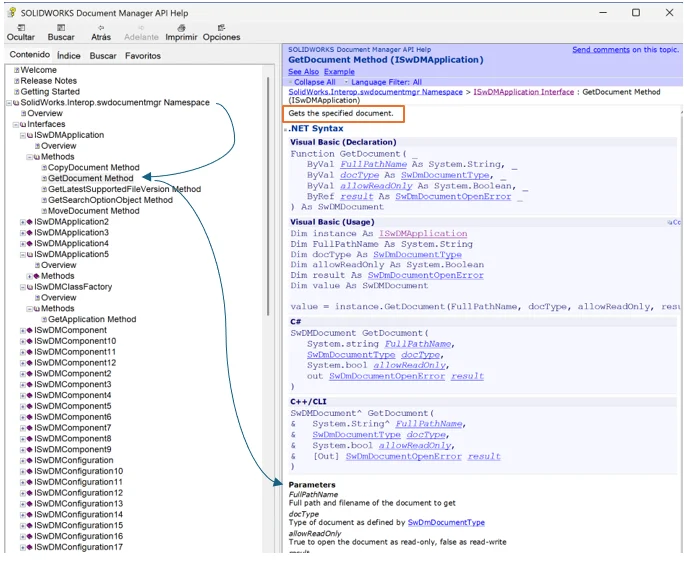Collapse the SolidWorks.Interop.swdocumentmgr Namespace node

coord(9,103)
